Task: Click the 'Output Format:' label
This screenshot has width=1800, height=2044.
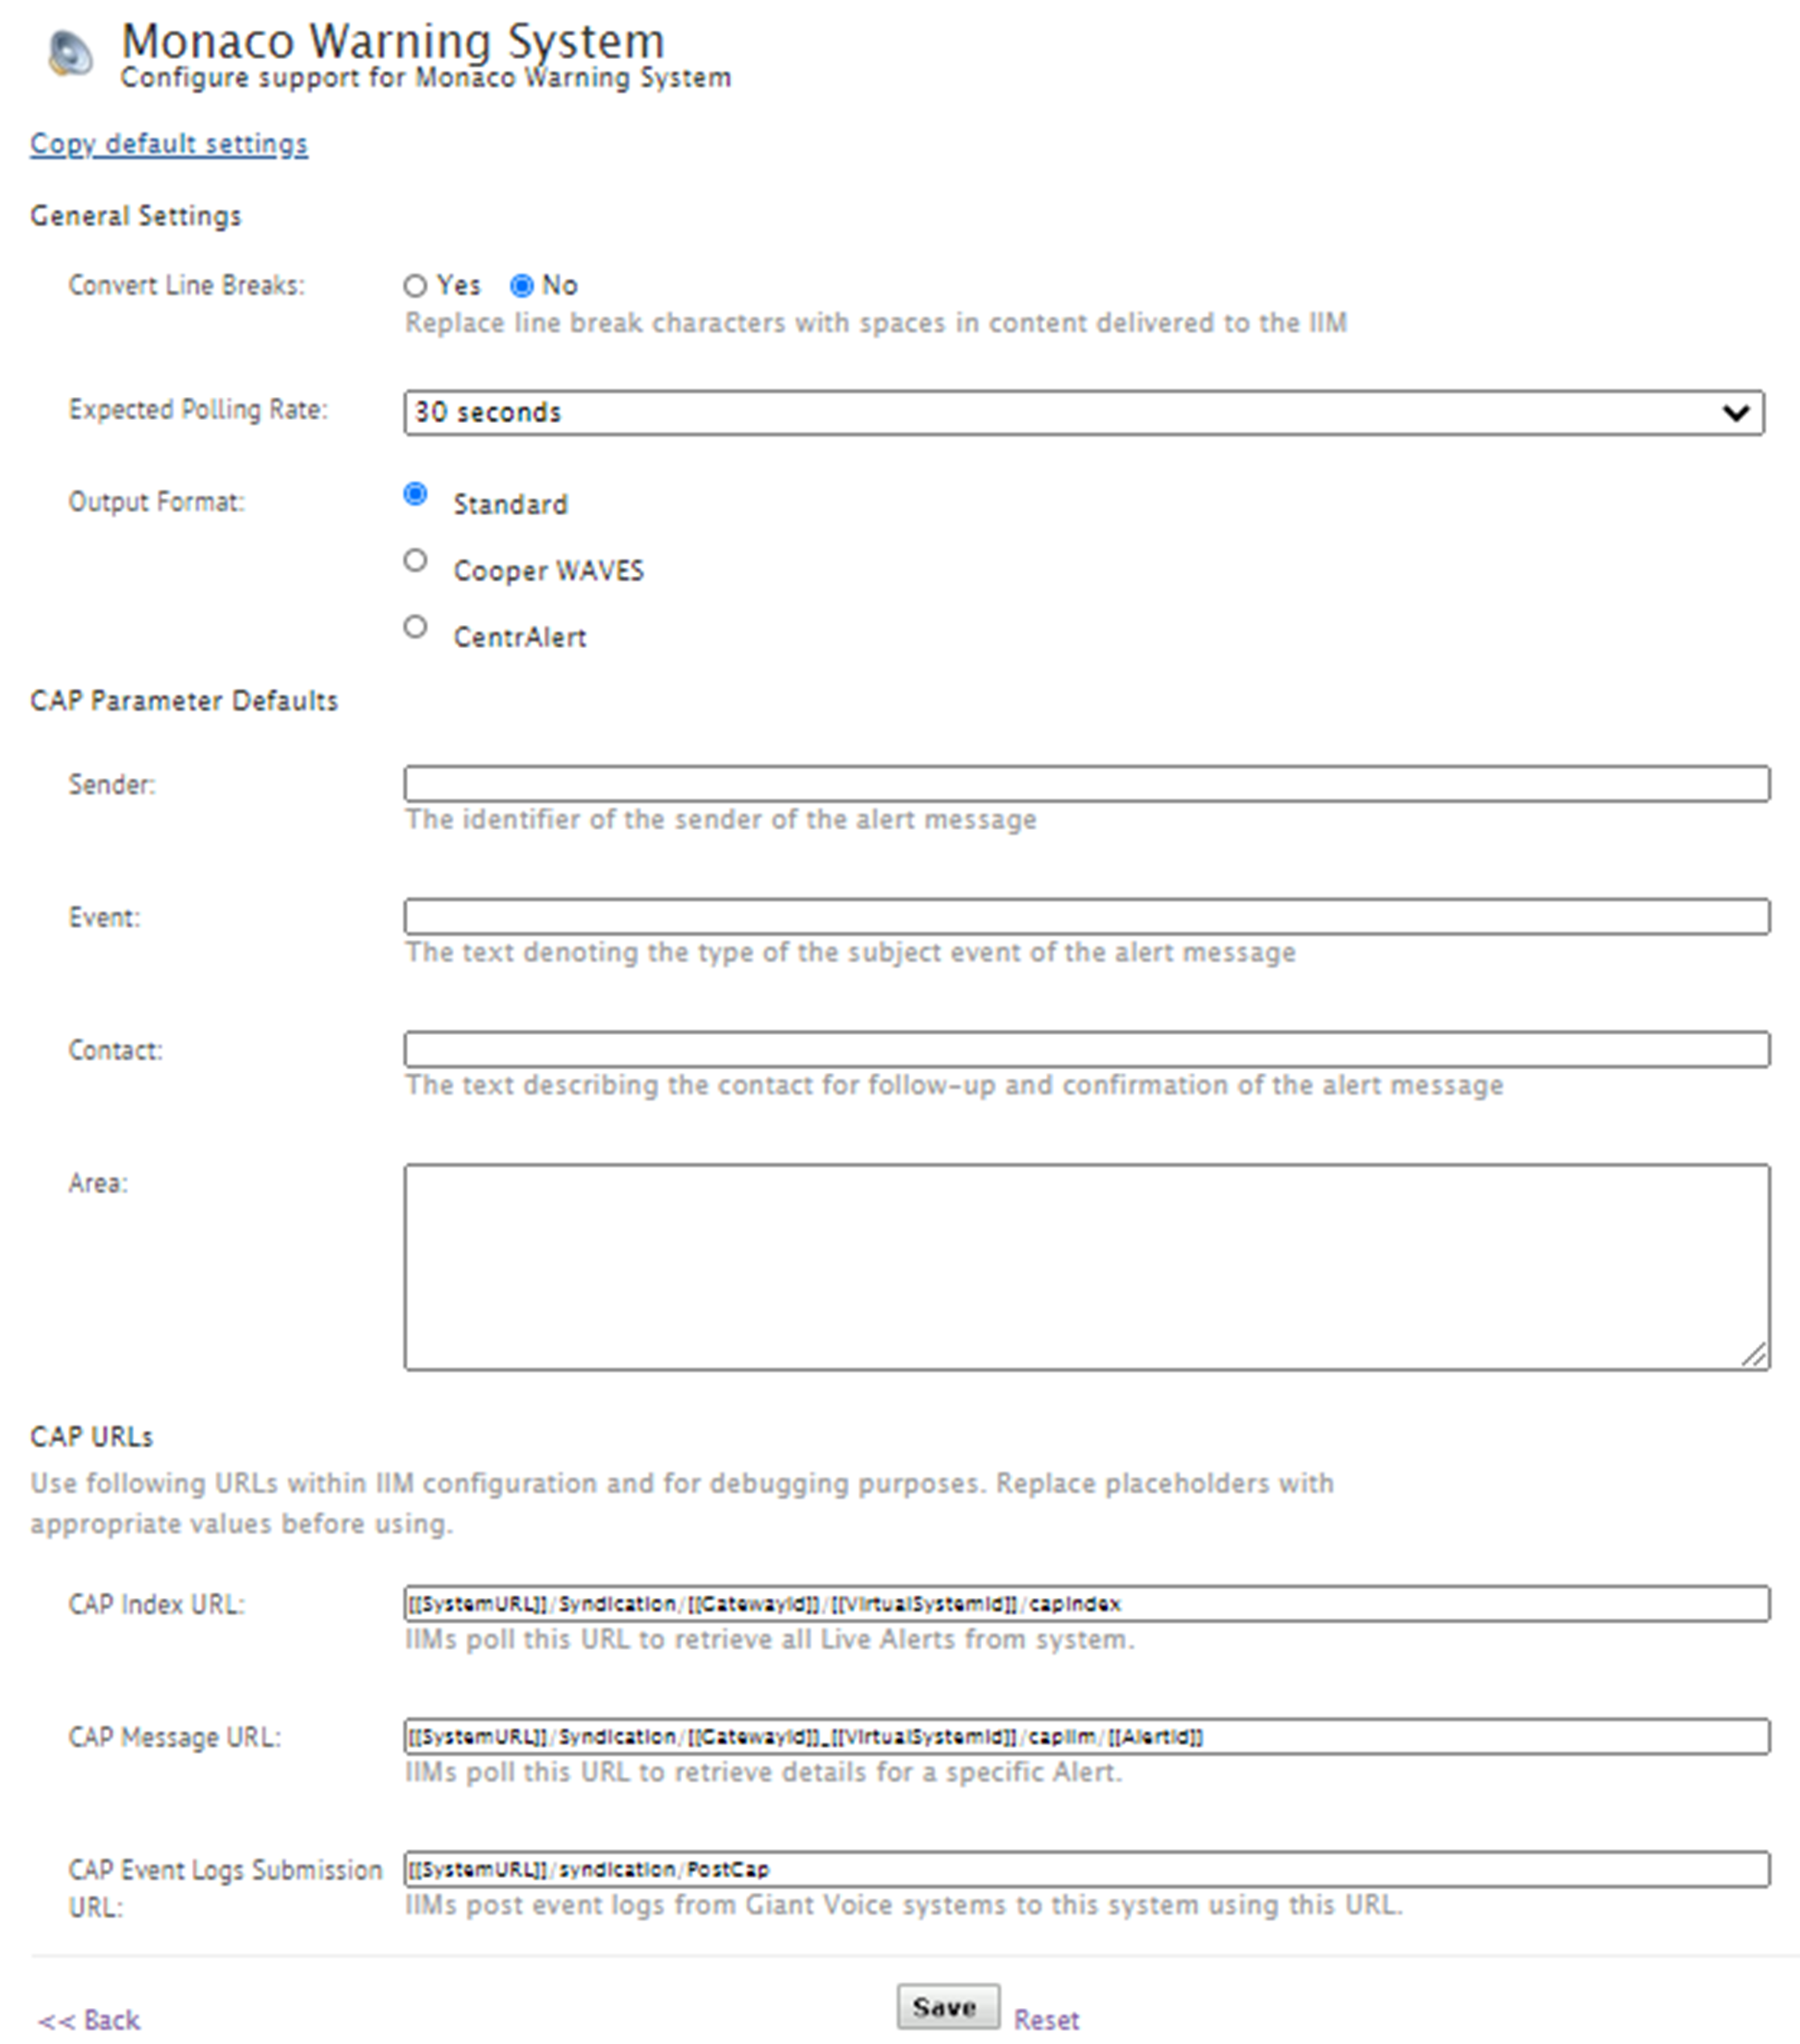Action: (x=156, y=502)
